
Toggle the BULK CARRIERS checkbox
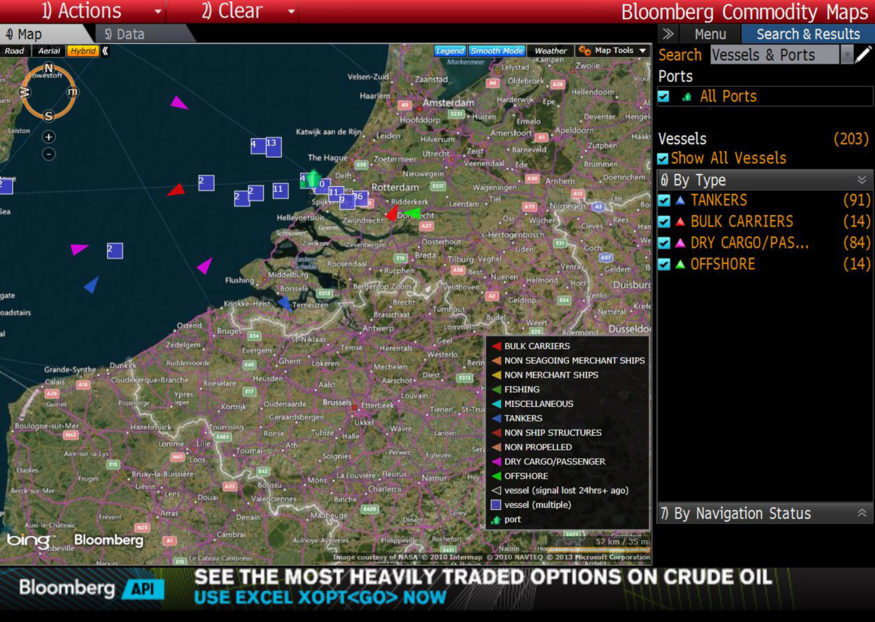coord(664,221)
